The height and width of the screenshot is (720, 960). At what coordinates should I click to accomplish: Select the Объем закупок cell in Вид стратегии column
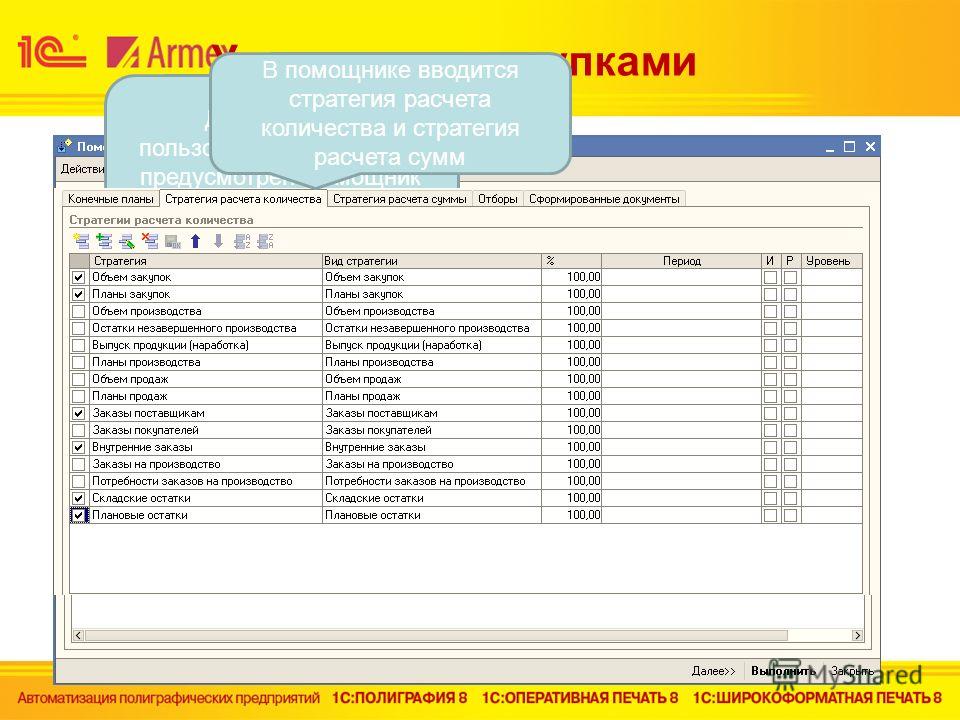432,277
